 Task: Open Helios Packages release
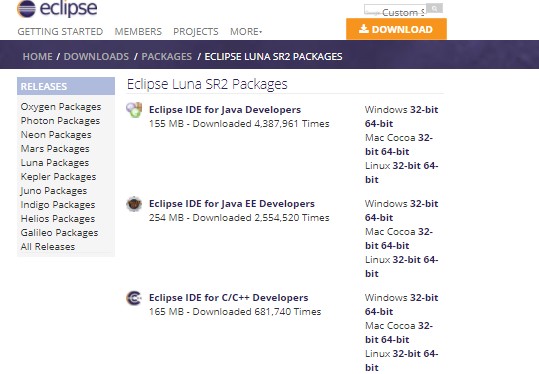click(58, 219)
